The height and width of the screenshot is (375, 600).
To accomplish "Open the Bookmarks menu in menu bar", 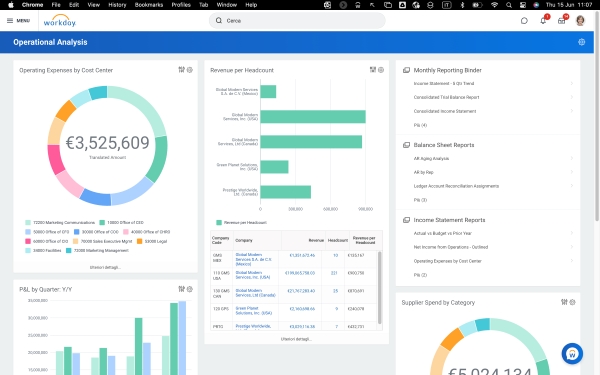I will (148, 5).
